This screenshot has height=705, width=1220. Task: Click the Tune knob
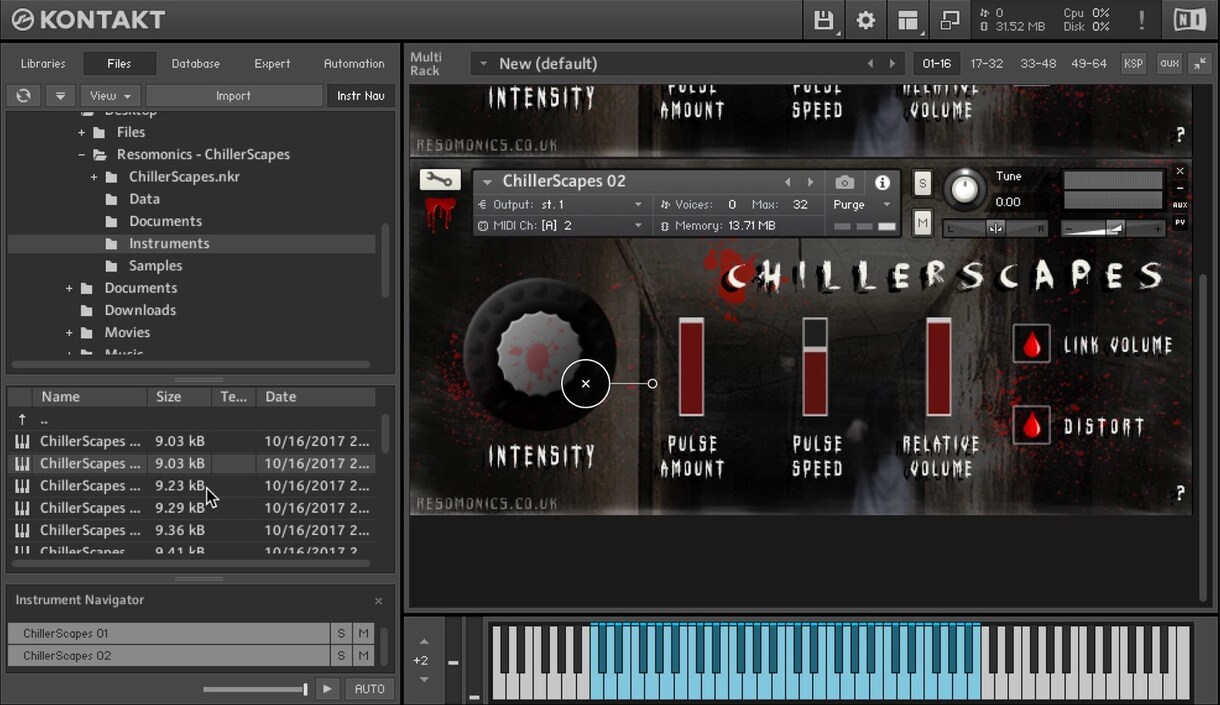pyautogui.click(x=964, y=189)
